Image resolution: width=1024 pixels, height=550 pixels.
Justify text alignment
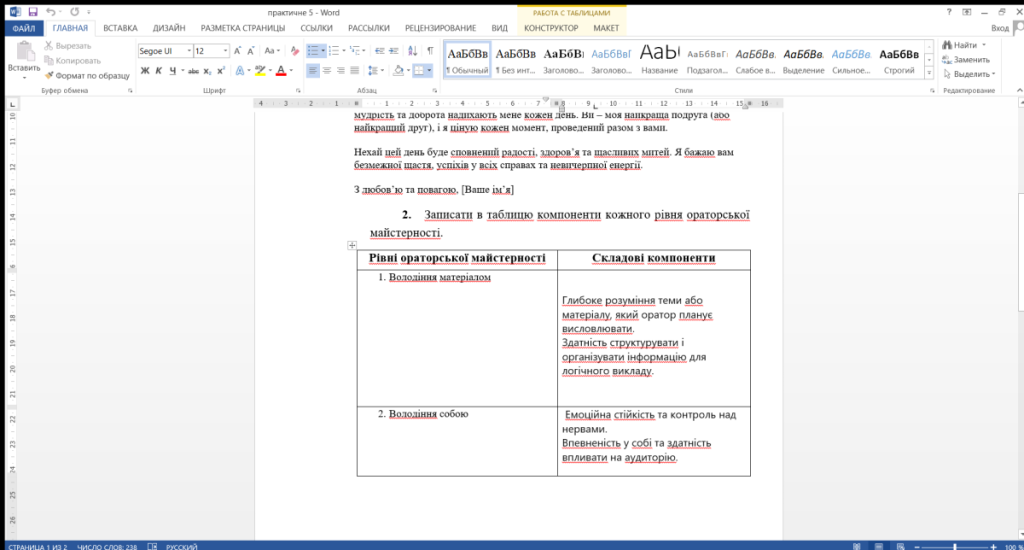tap(355, 71)
